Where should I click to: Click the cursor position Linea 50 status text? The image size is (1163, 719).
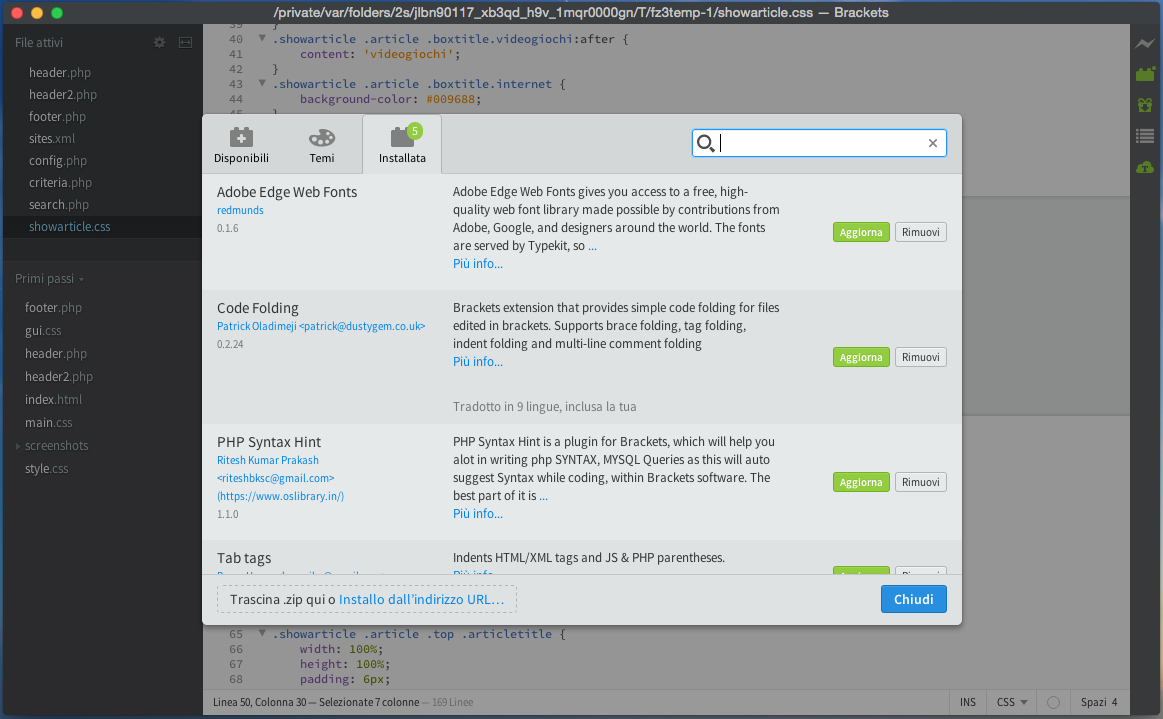click(x=259, y=702)
